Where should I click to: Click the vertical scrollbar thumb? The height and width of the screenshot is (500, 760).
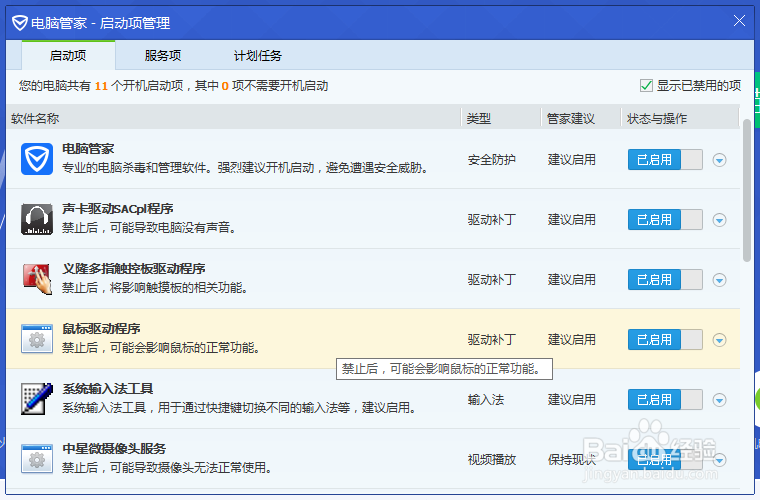[x=747, y=190]
